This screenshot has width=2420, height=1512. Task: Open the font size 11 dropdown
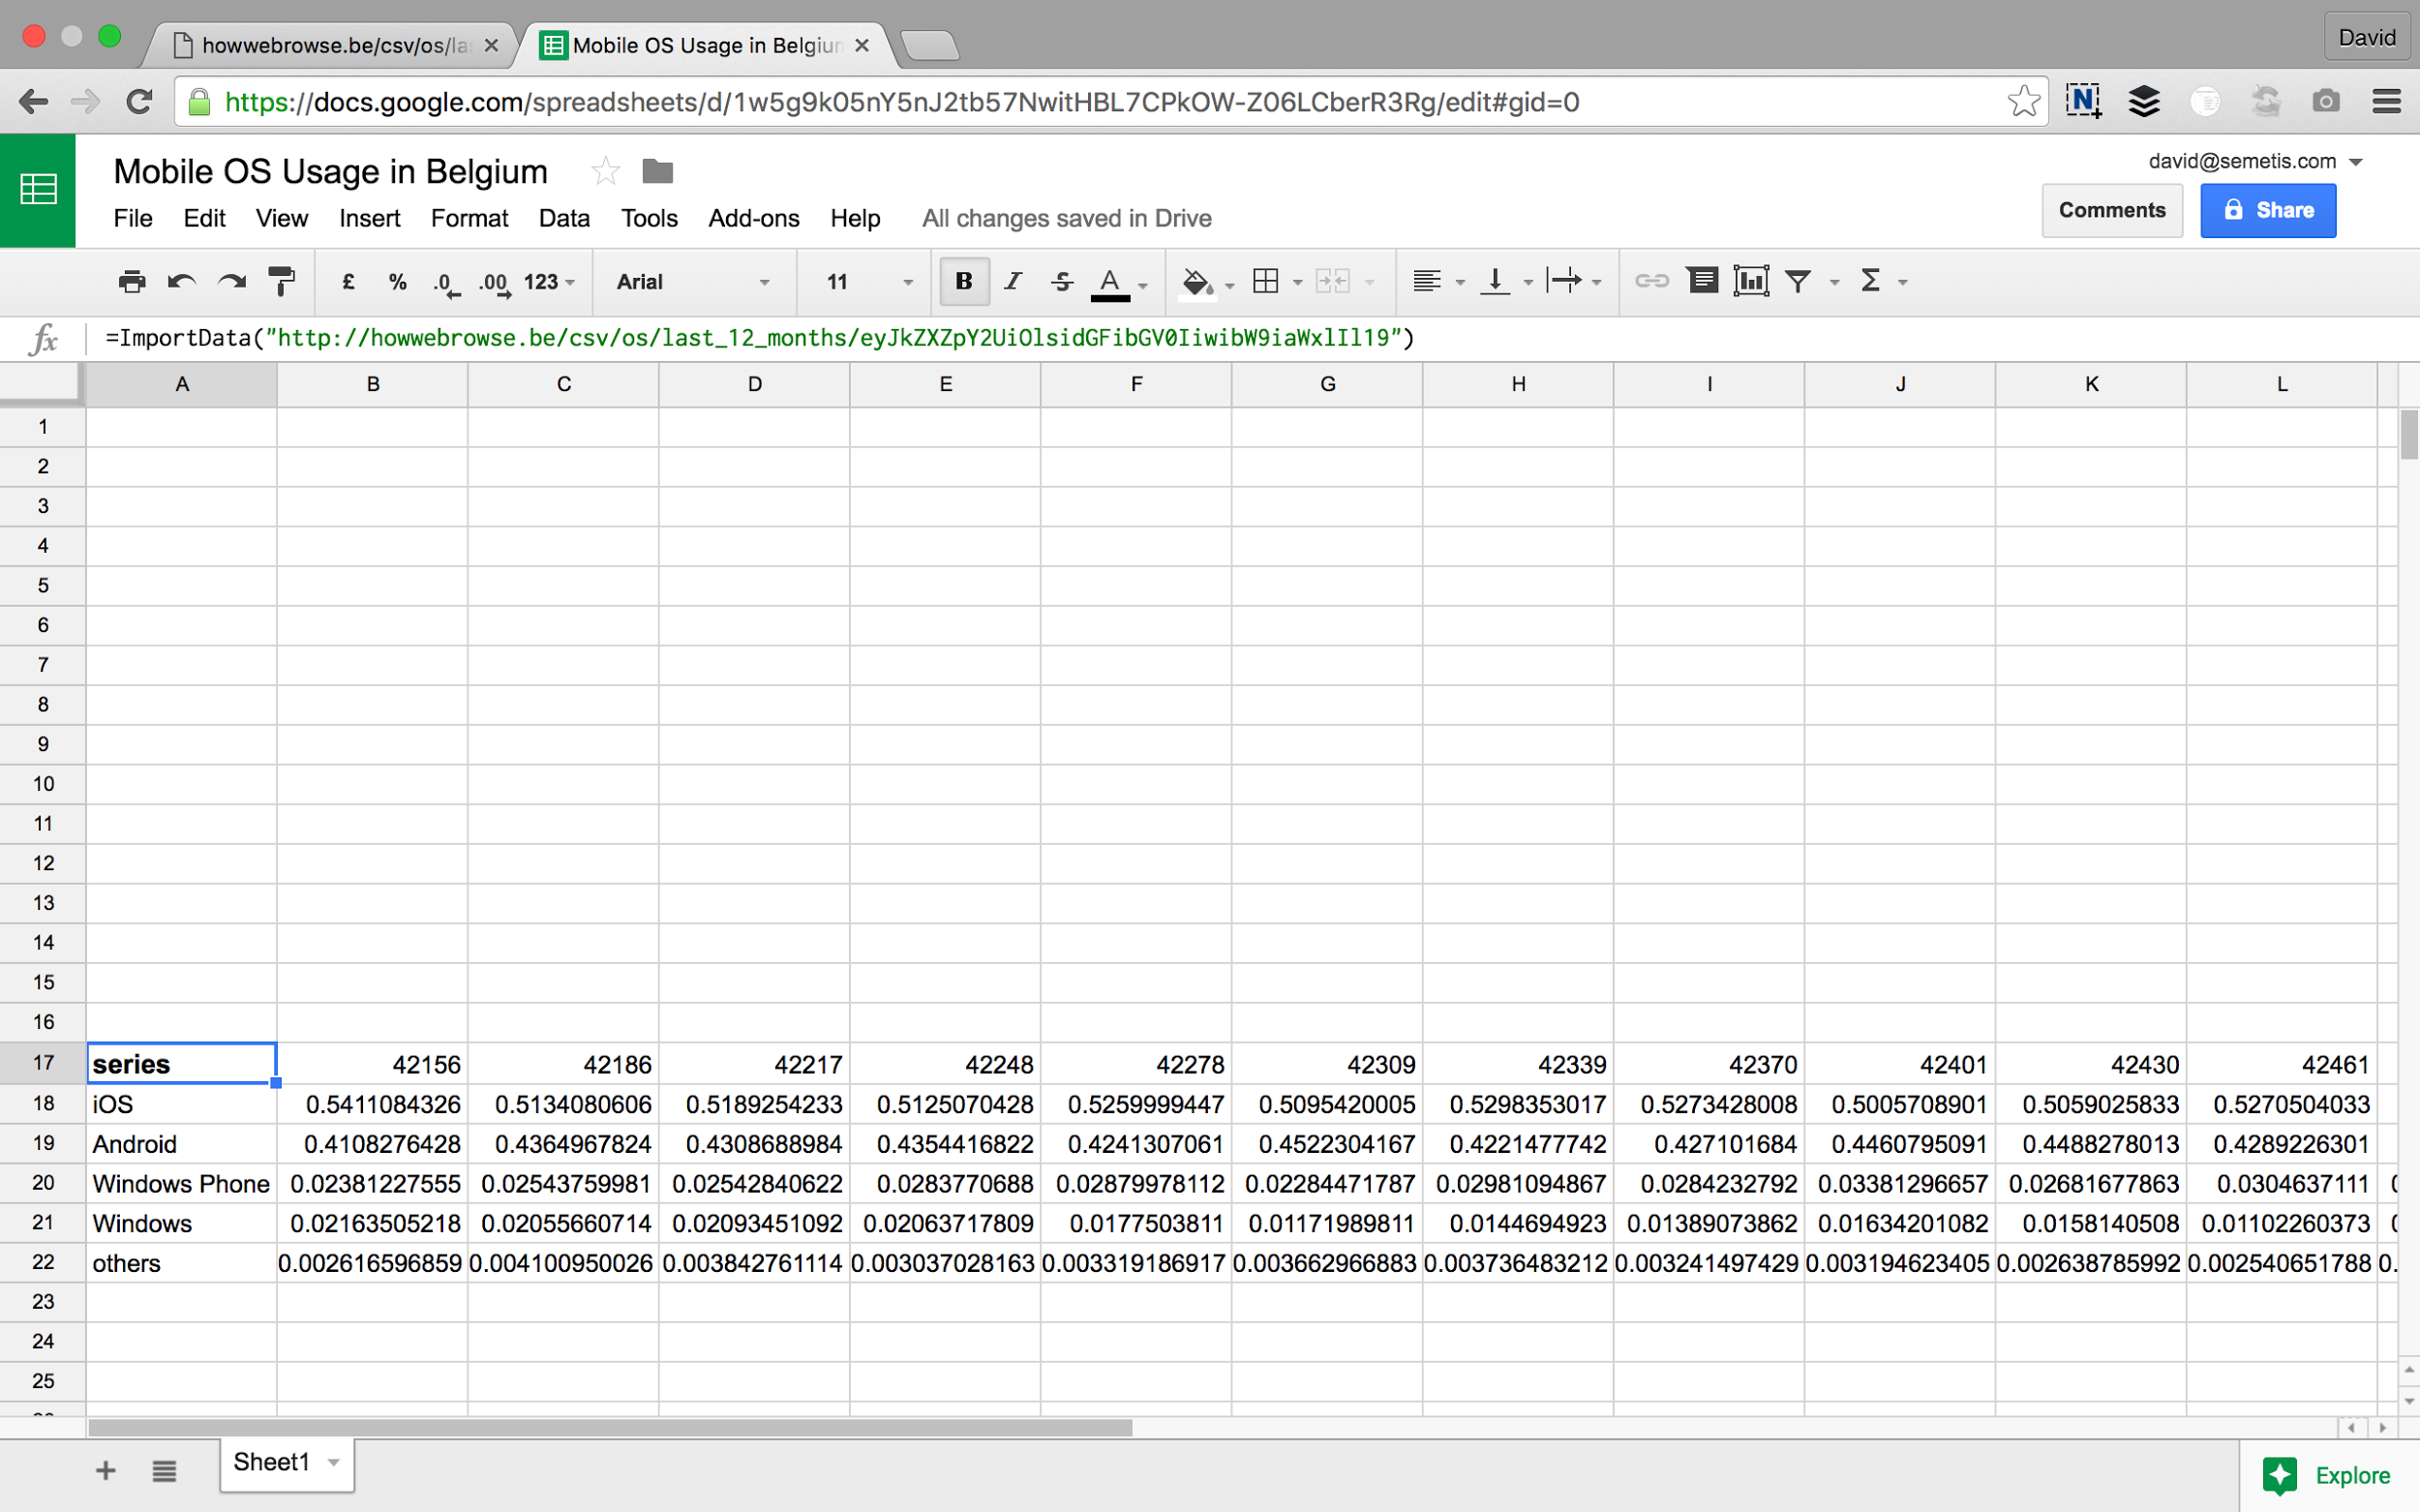[x=868, y=282]
